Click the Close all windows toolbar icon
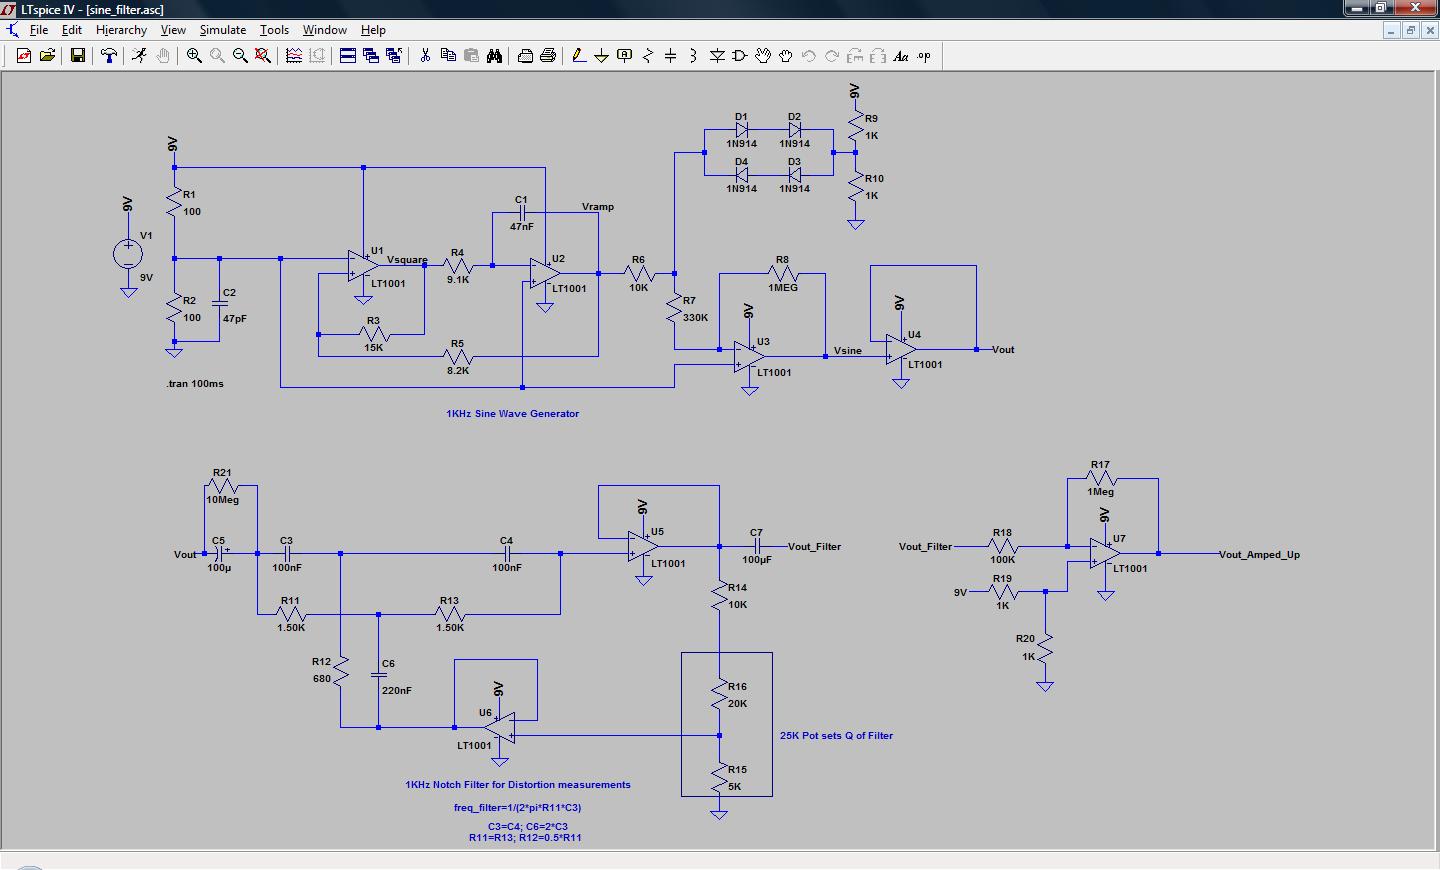 click(x=394, y=56)
